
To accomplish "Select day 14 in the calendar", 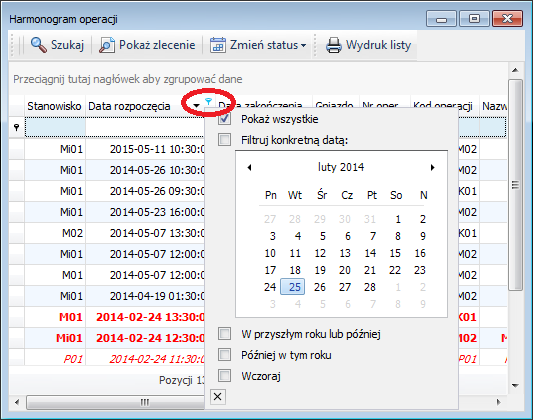I will pyautogui.click(x=370, y=253).
